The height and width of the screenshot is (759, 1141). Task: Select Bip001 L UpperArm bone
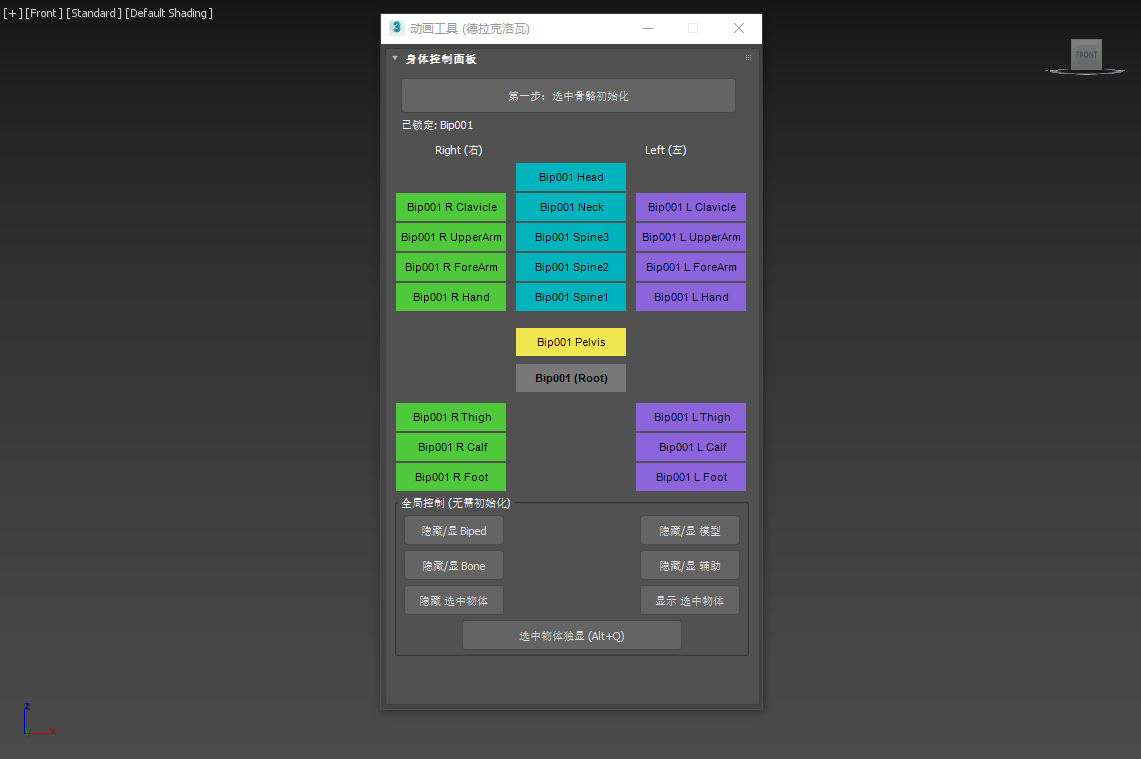pyautogui.click(x=691, y=237)
